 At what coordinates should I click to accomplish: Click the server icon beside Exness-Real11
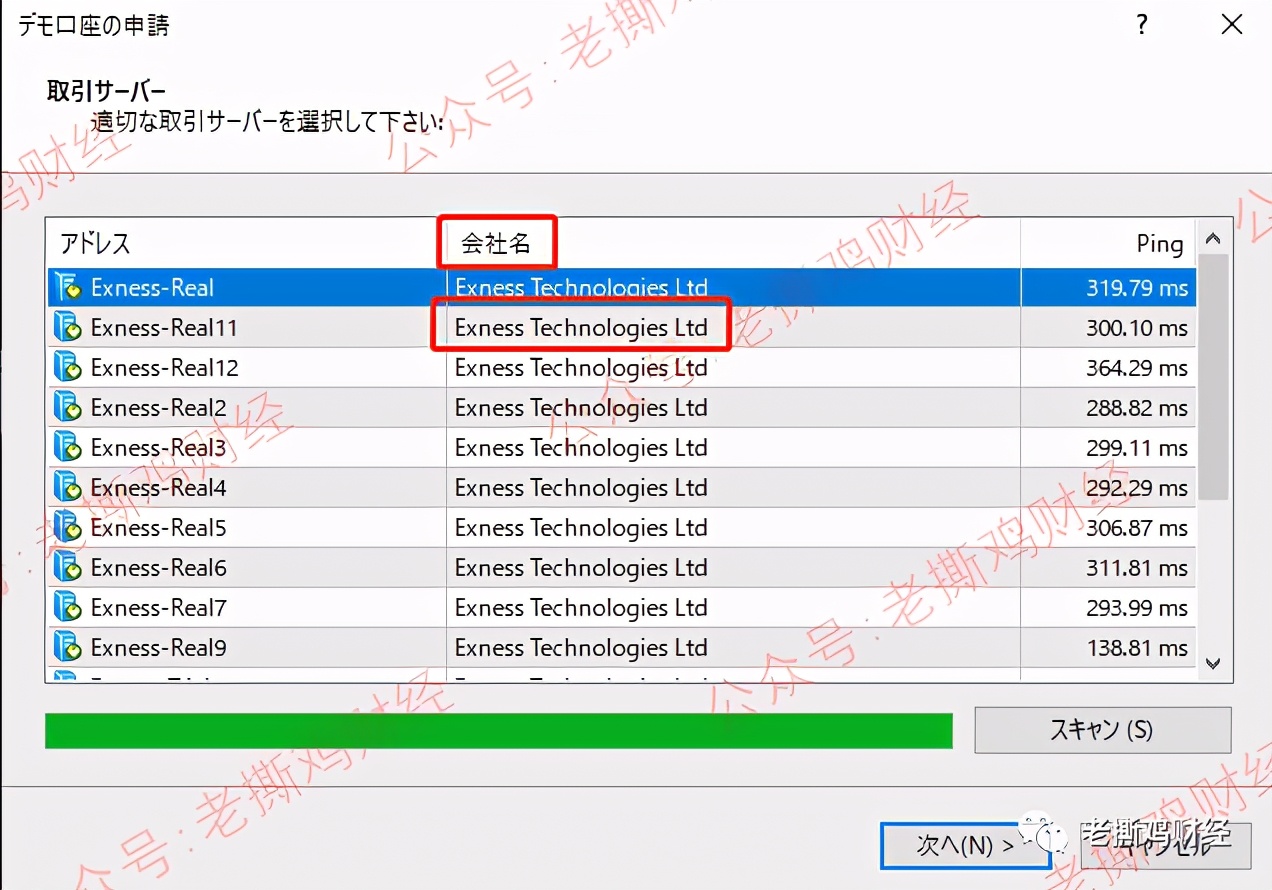pyautogui.click(x=68, y=328)
